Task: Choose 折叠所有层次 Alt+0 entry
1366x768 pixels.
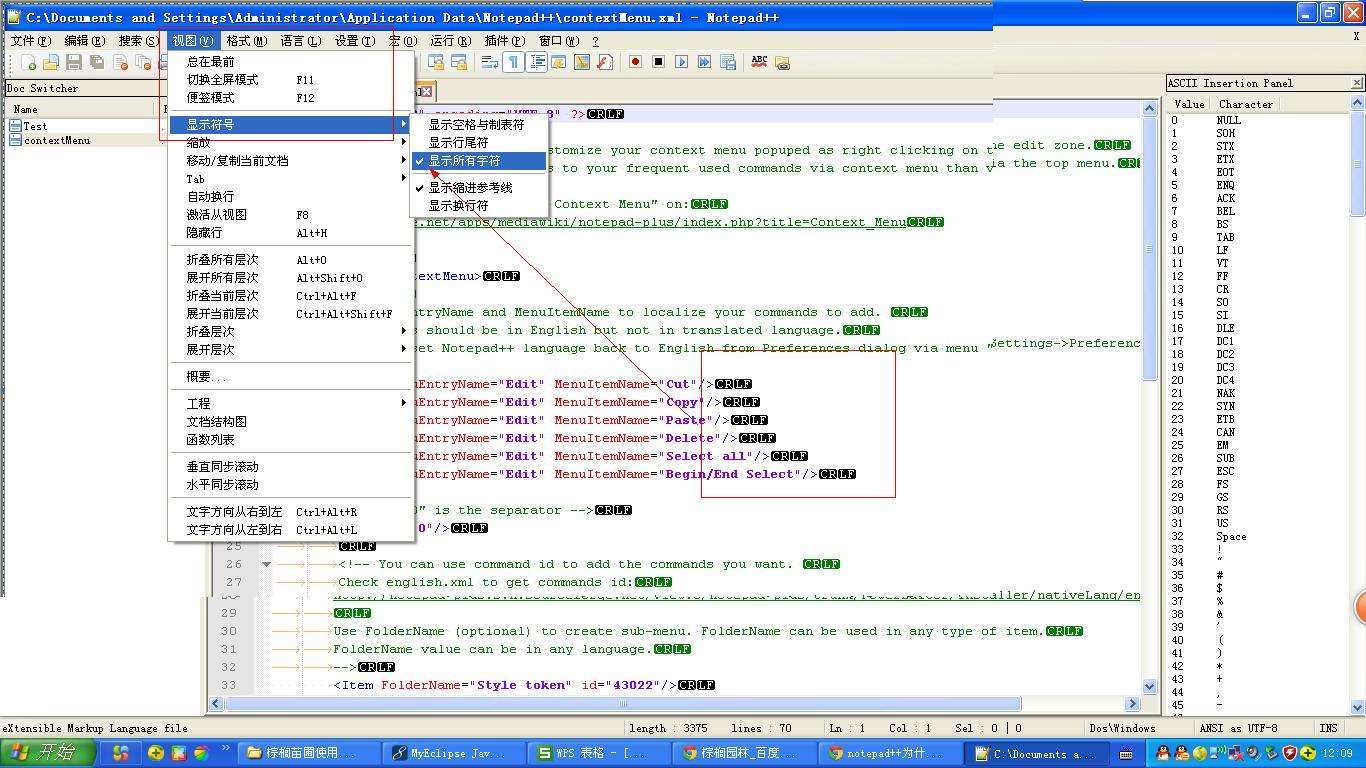Action: (x=290, y=260)
